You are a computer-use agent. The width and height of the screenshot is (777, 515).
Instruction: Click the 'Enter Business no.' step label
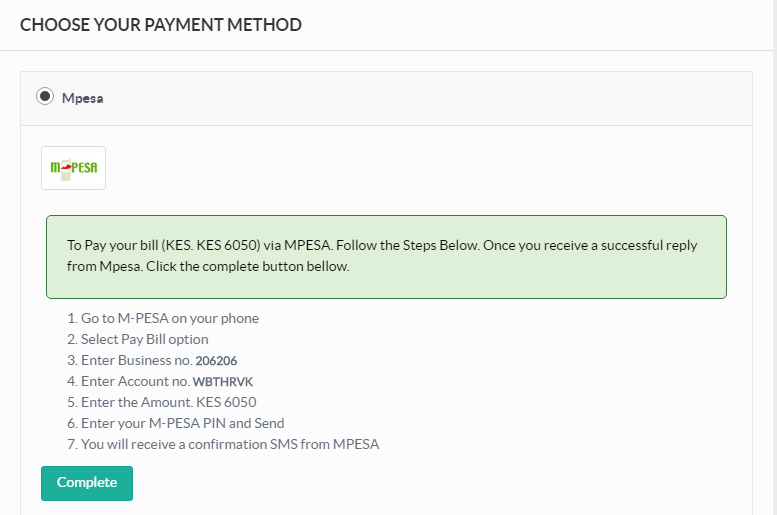(128, 360)
